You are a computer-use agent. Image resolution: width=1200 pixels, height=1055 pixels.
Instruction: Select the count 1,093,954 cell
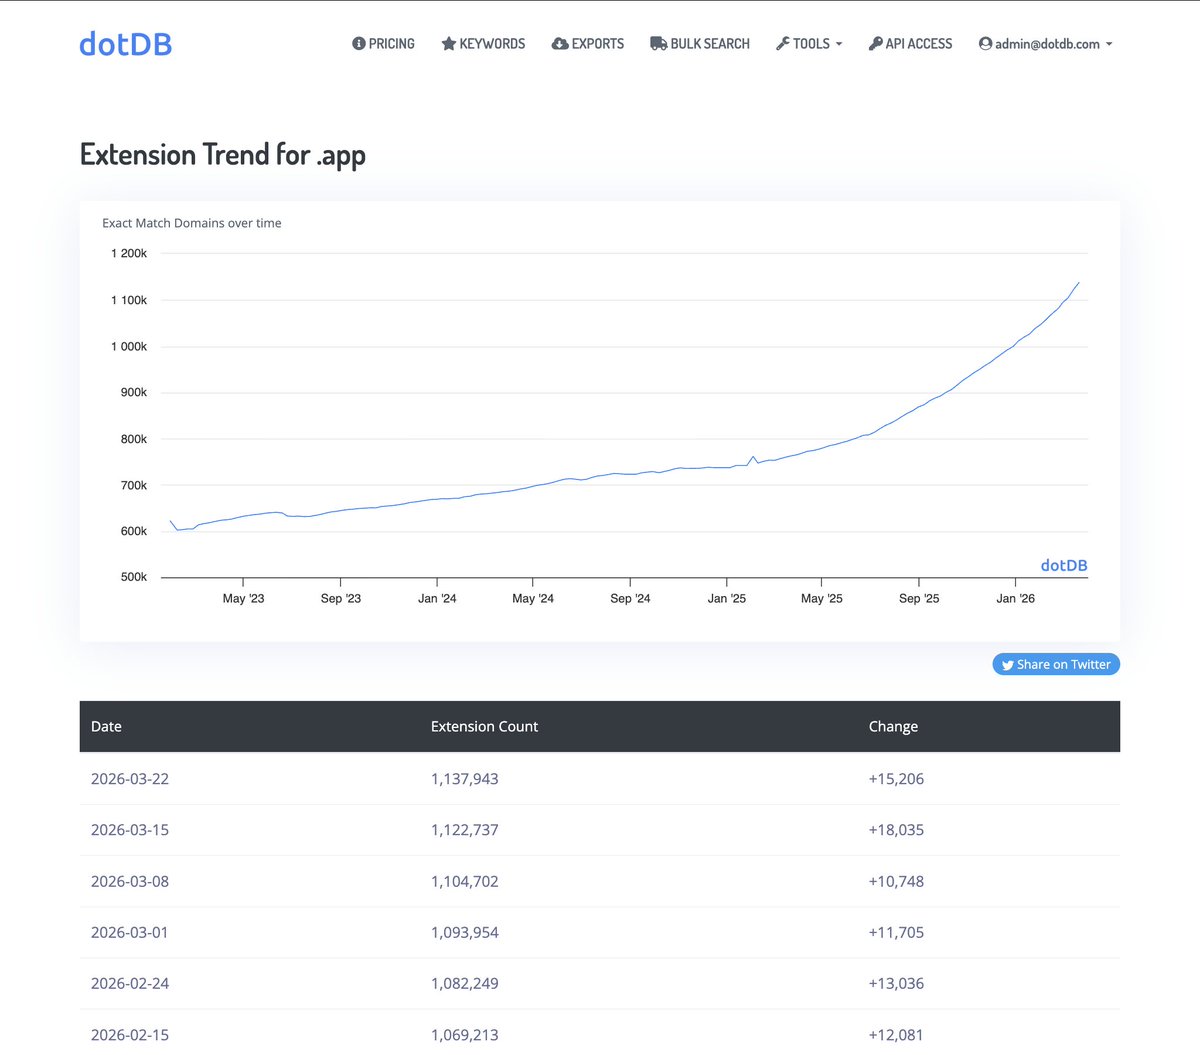[x=465, y=932]
